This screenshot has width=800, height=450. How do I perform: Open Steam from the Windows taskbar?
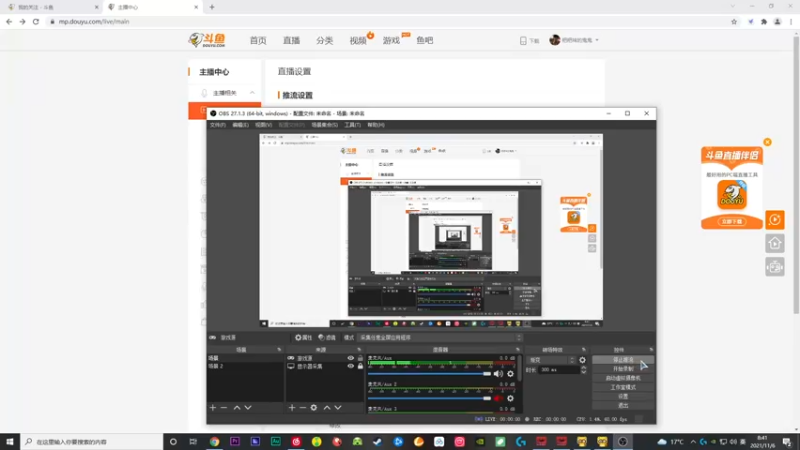point(378,442)
